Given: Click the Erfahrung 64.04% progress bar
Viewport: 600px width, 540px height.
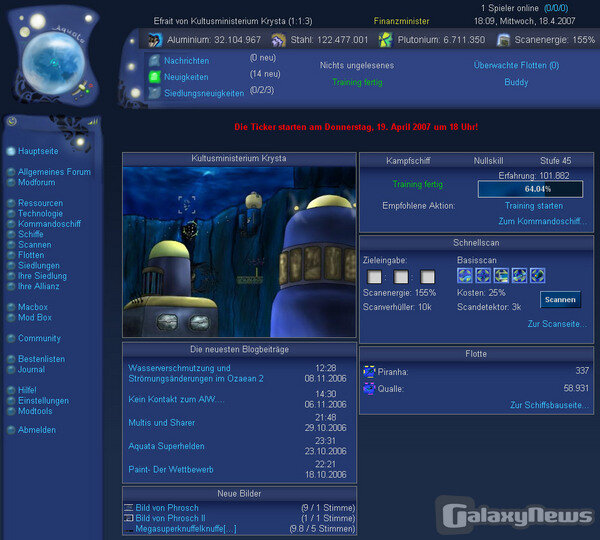Looking at the screenshot, I should pos(530,189).
